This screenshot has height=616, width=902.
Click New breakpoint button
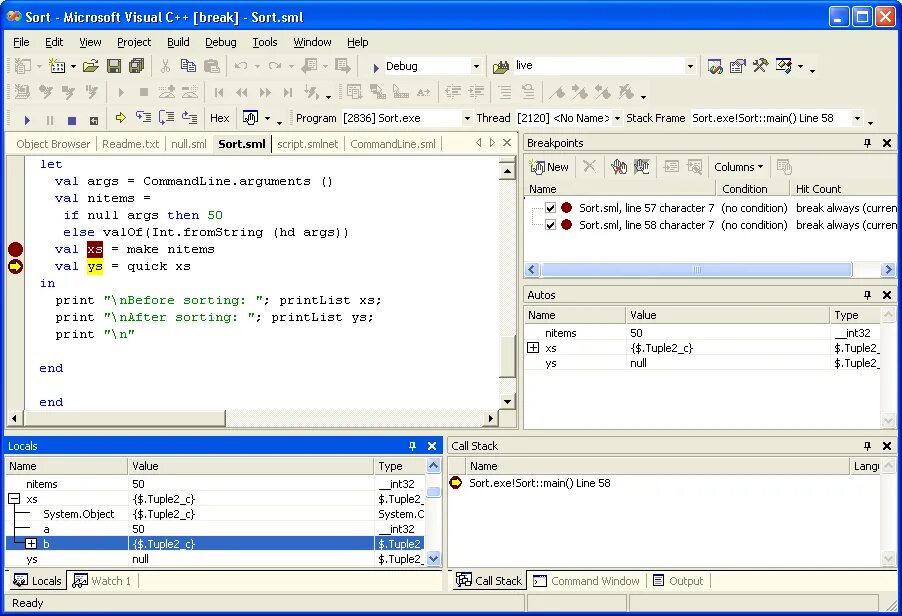tap(549, 167)
